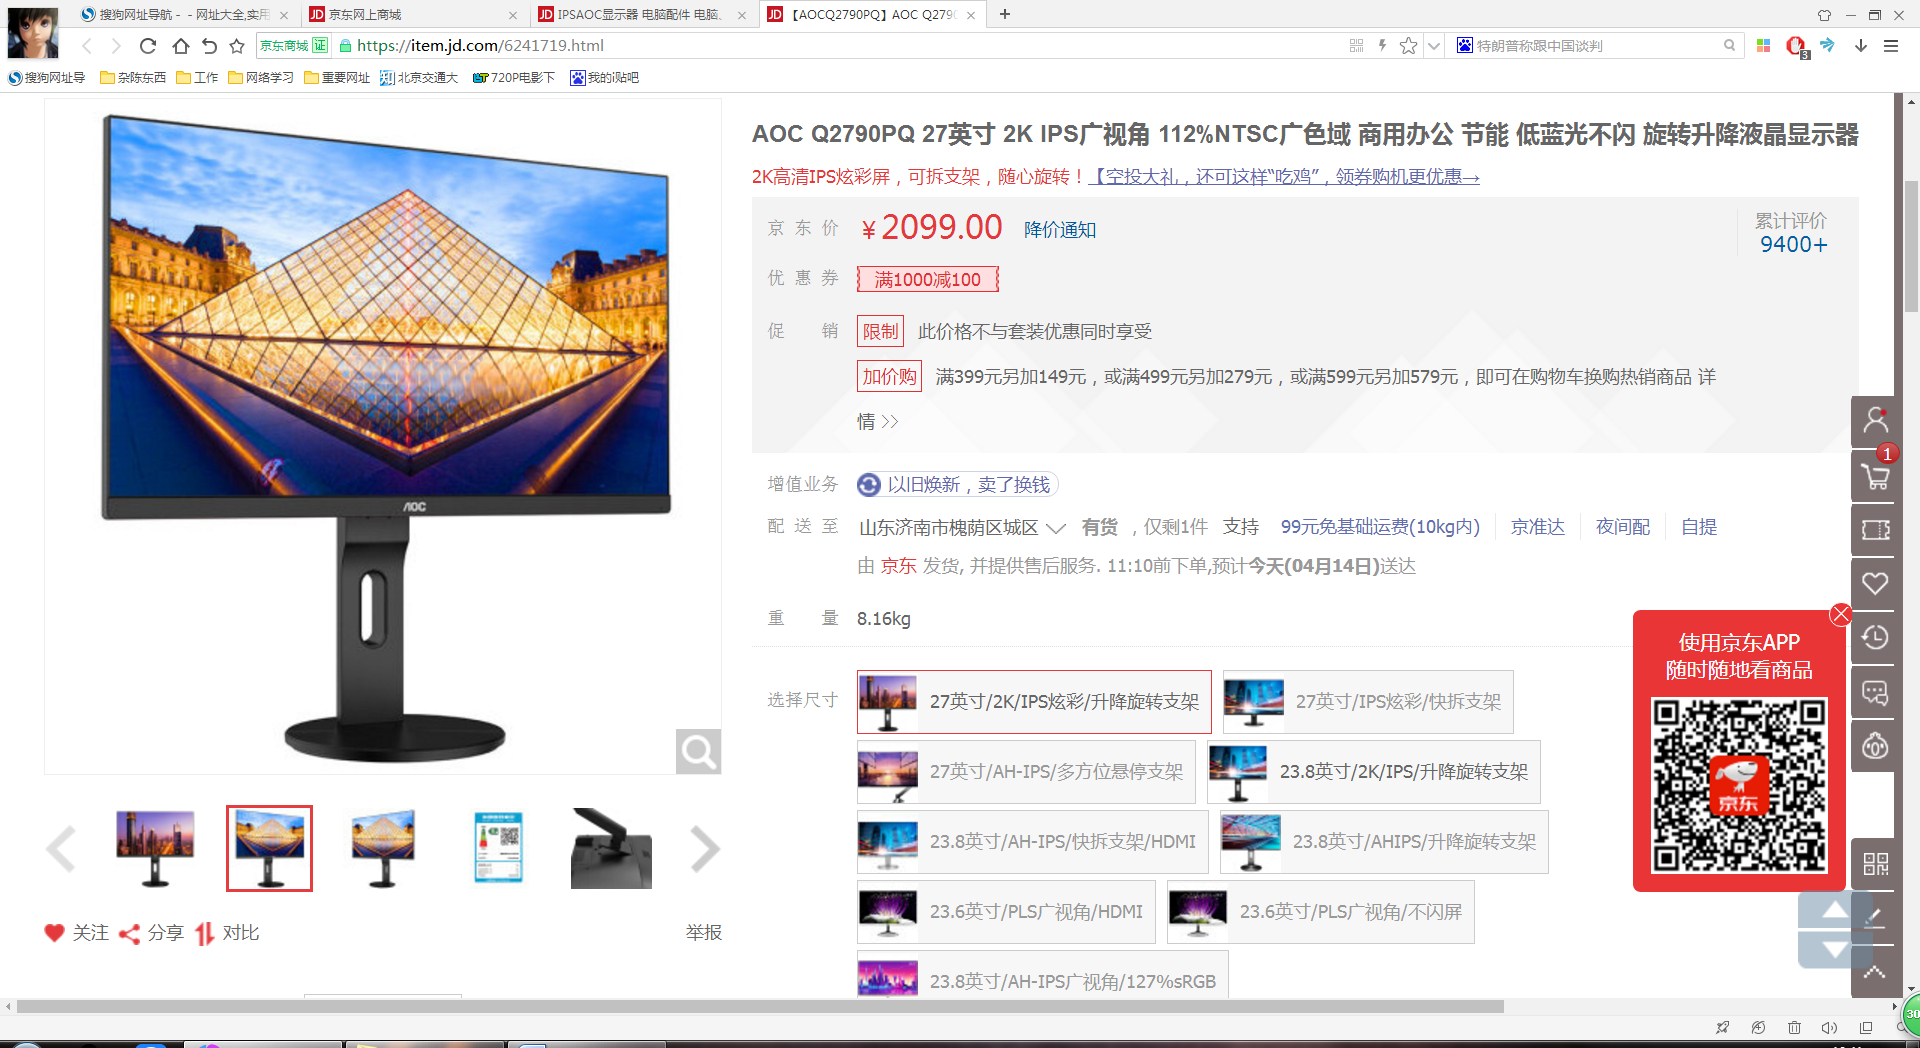Open the downloads arrow in toolbar

[x=1860, y=45]
